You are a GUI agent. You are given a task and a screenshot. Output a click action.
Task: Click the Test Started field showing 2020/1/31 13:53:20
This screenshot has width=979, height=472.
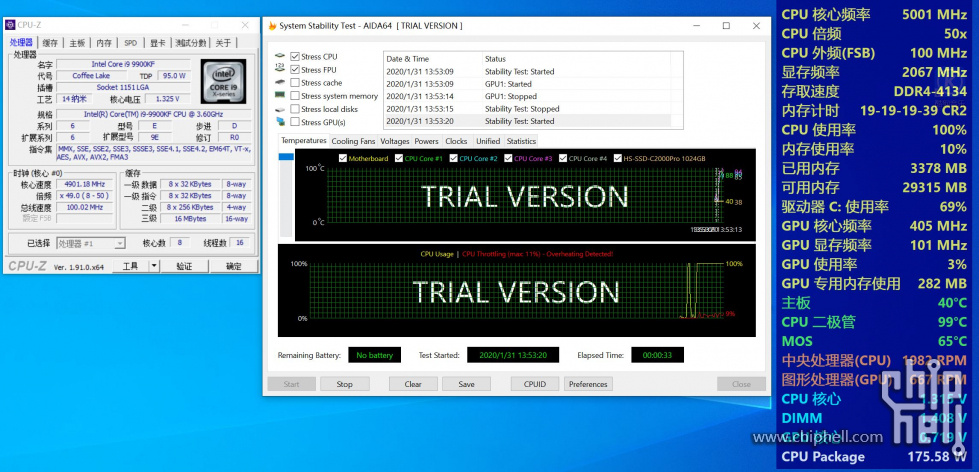[x=513, y=355]
